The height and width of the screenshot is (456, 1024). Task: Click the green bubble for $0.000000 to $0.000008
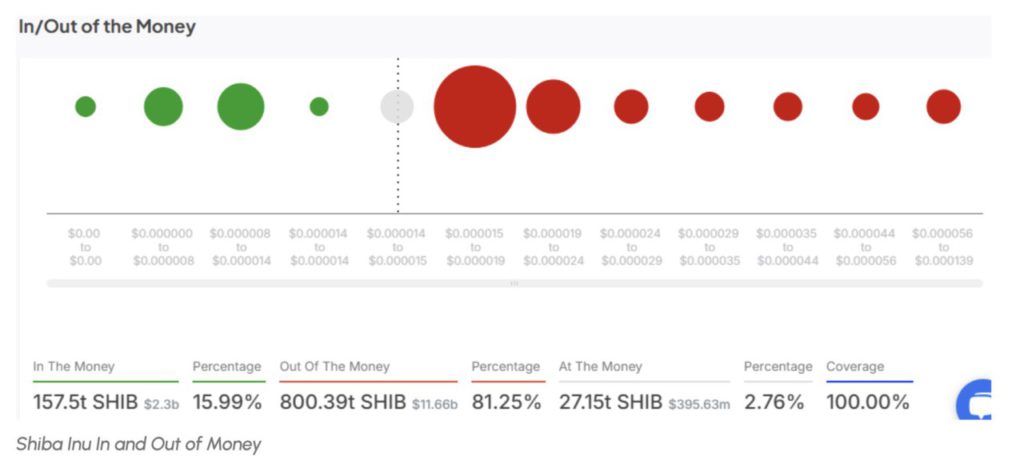(x=163, y=107)
